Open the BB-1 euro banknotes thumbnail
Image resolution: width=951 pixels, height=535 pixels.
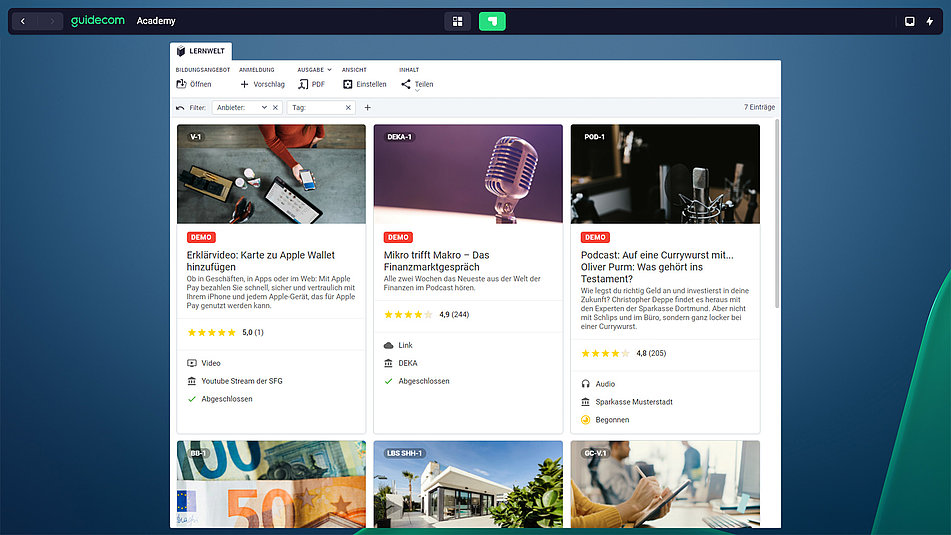(x=271, y=484)
